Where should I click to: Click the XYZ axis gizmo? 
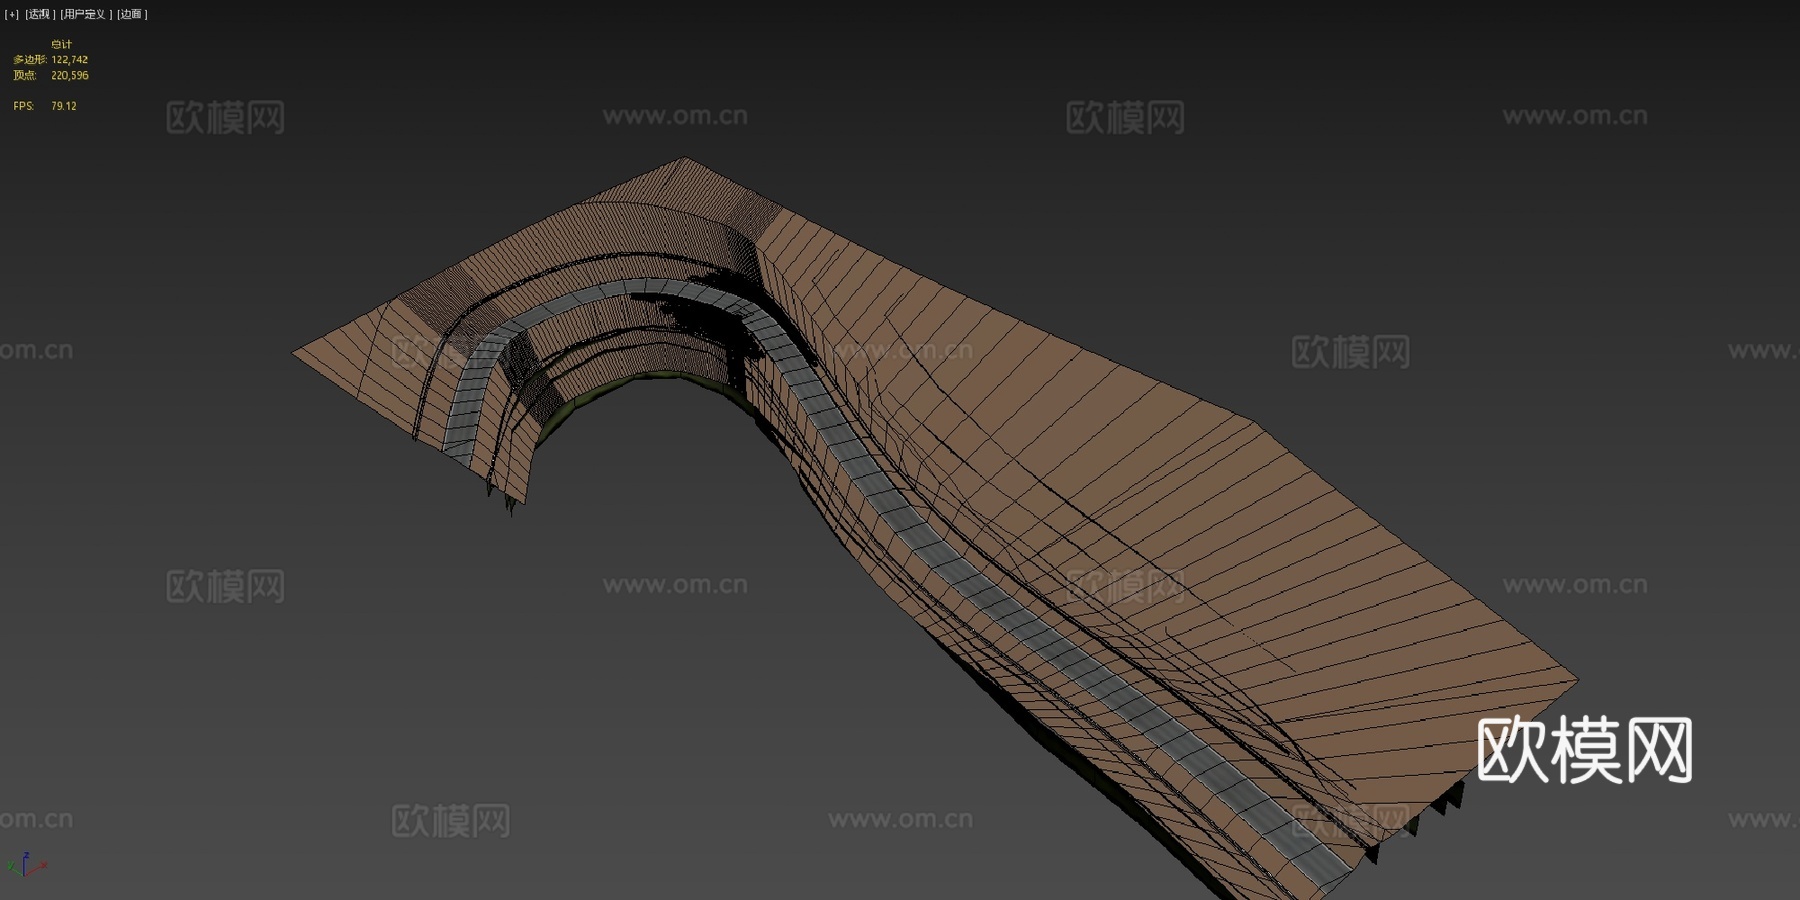click(26, 865)
